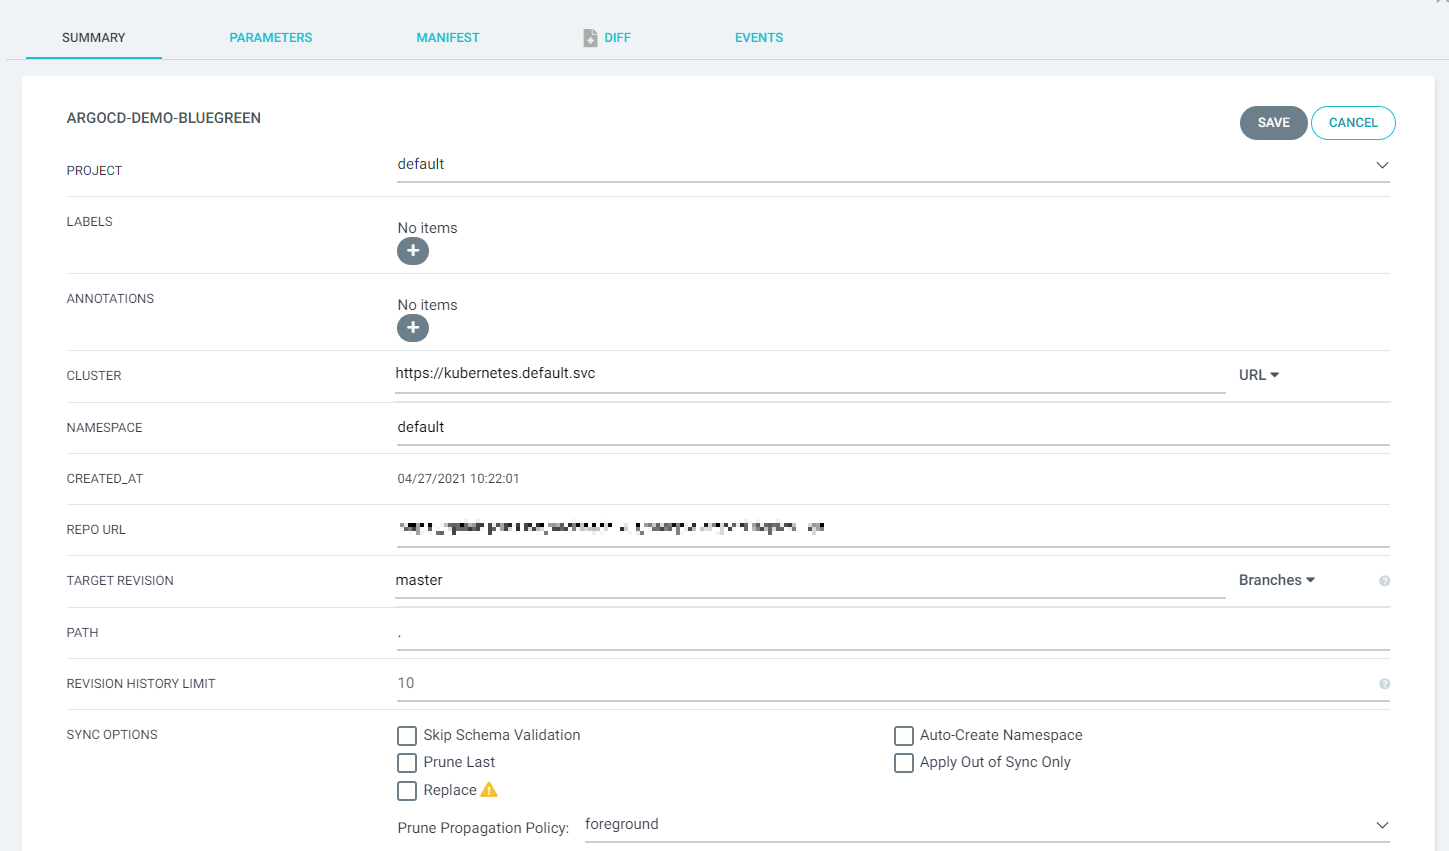The width and height of the screenshot is (1449, 851).
Task: Open the cluster URL type dropdown
Action: (1259, 375)
